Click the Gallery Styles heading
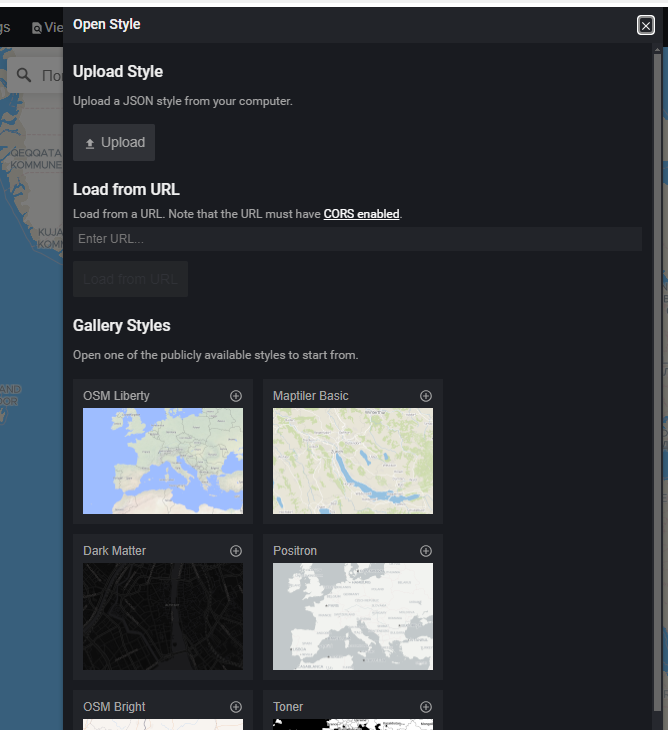Viewport: 668px width, 730px height. tap(121, 325)
